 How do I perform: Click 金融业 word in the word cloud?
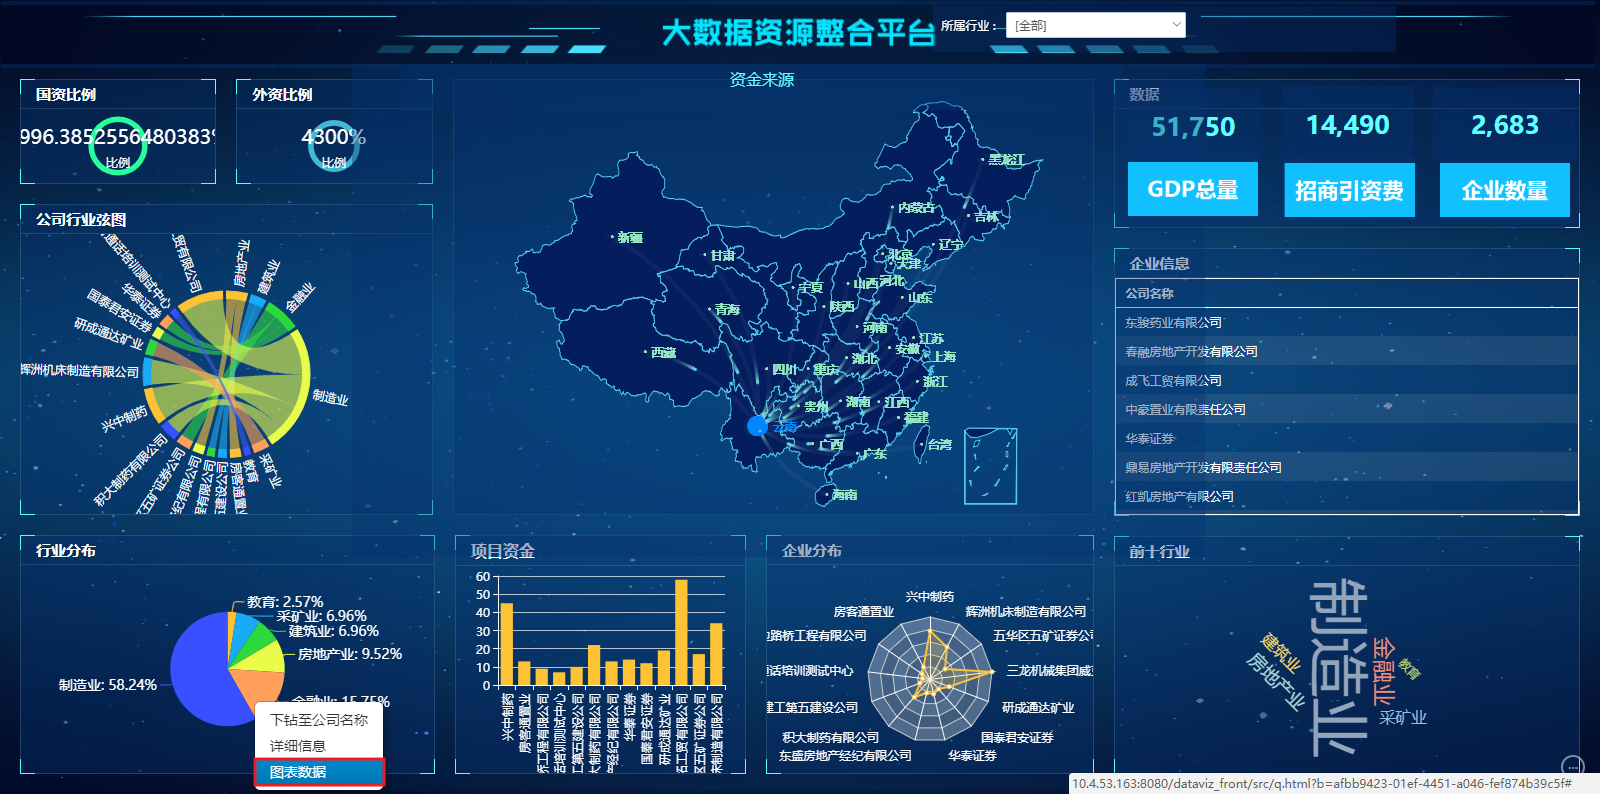coord(1383,671)
